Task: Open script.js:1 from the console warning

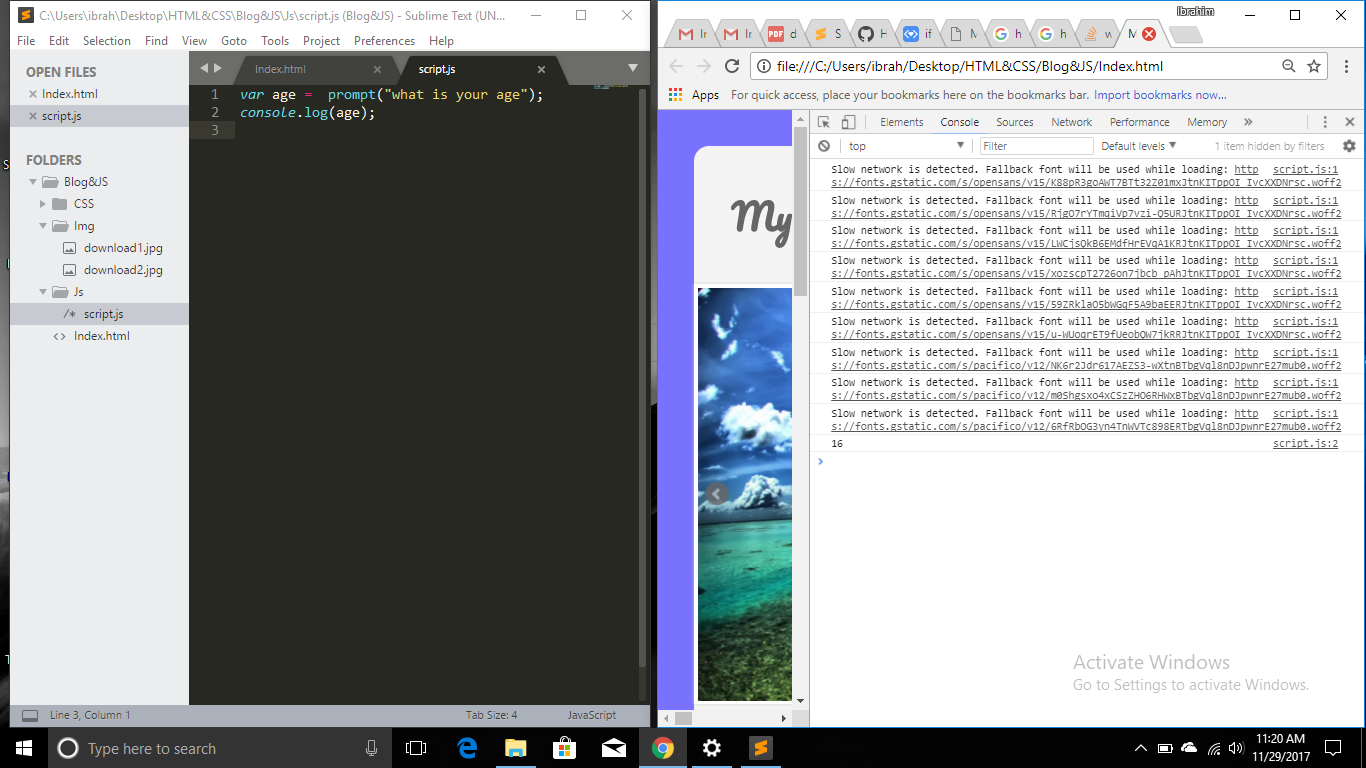Action: 1304,169
